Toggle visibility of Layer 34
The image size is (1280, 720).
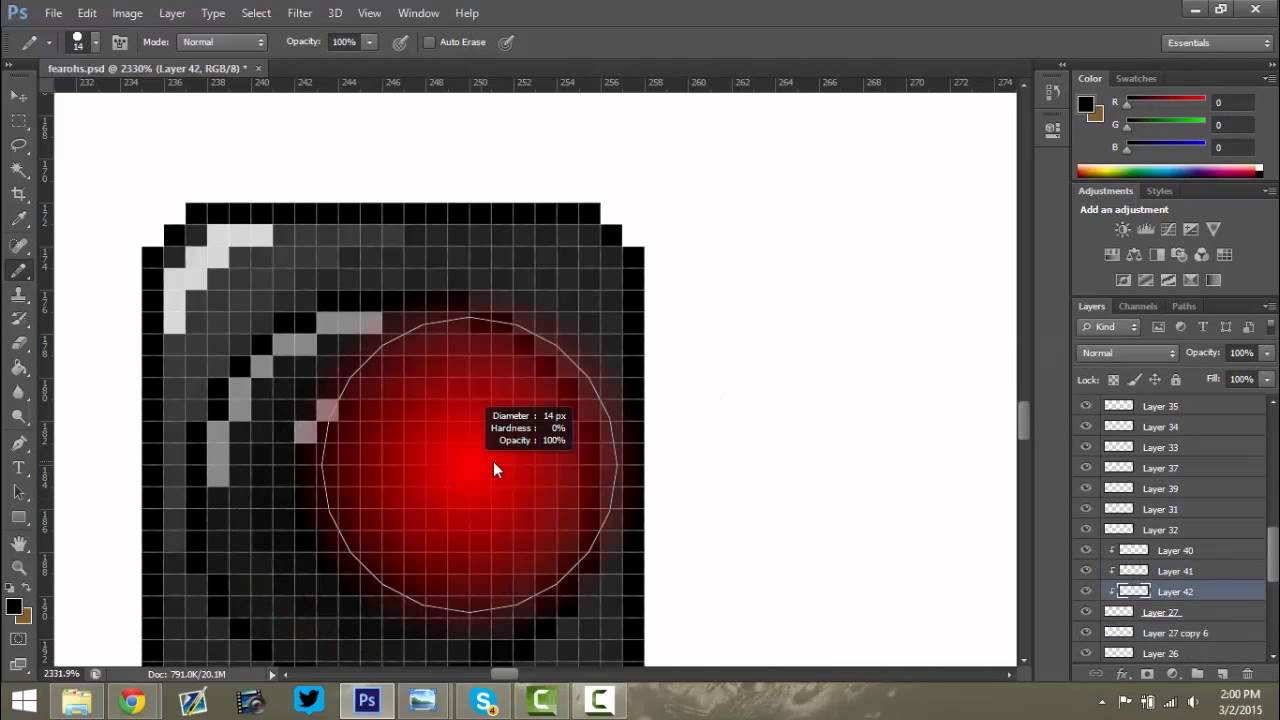(1086, 427)
